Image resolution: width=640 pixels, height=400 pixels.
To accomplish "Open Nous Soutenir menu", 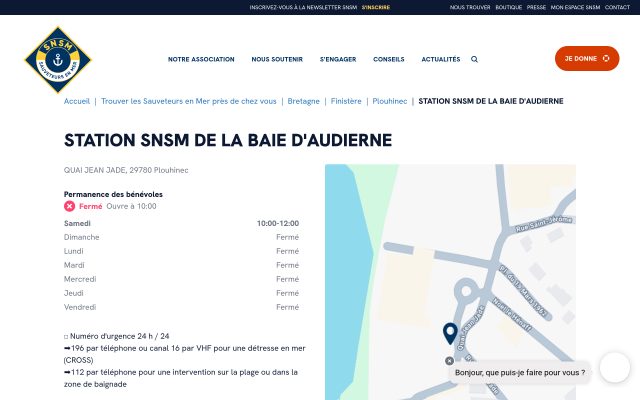I will pos(277,59).
